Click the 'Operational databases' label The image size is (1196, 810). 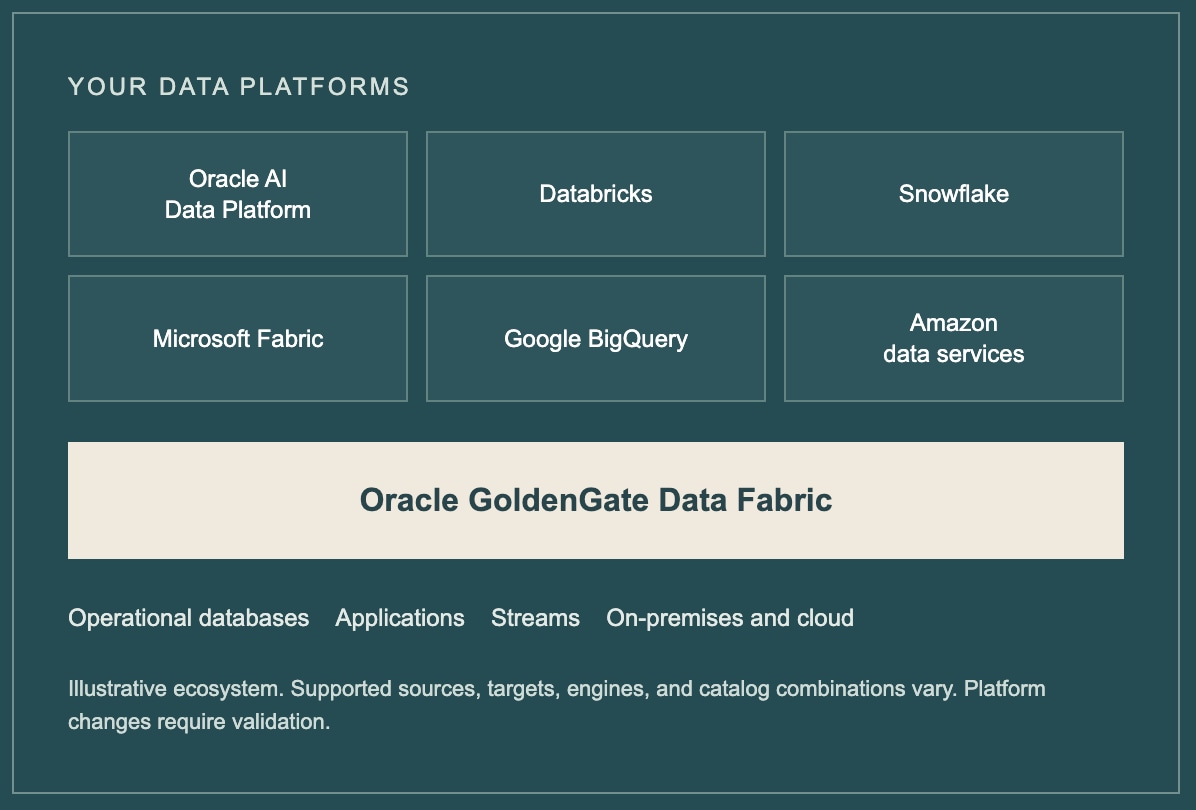(188, 618)
